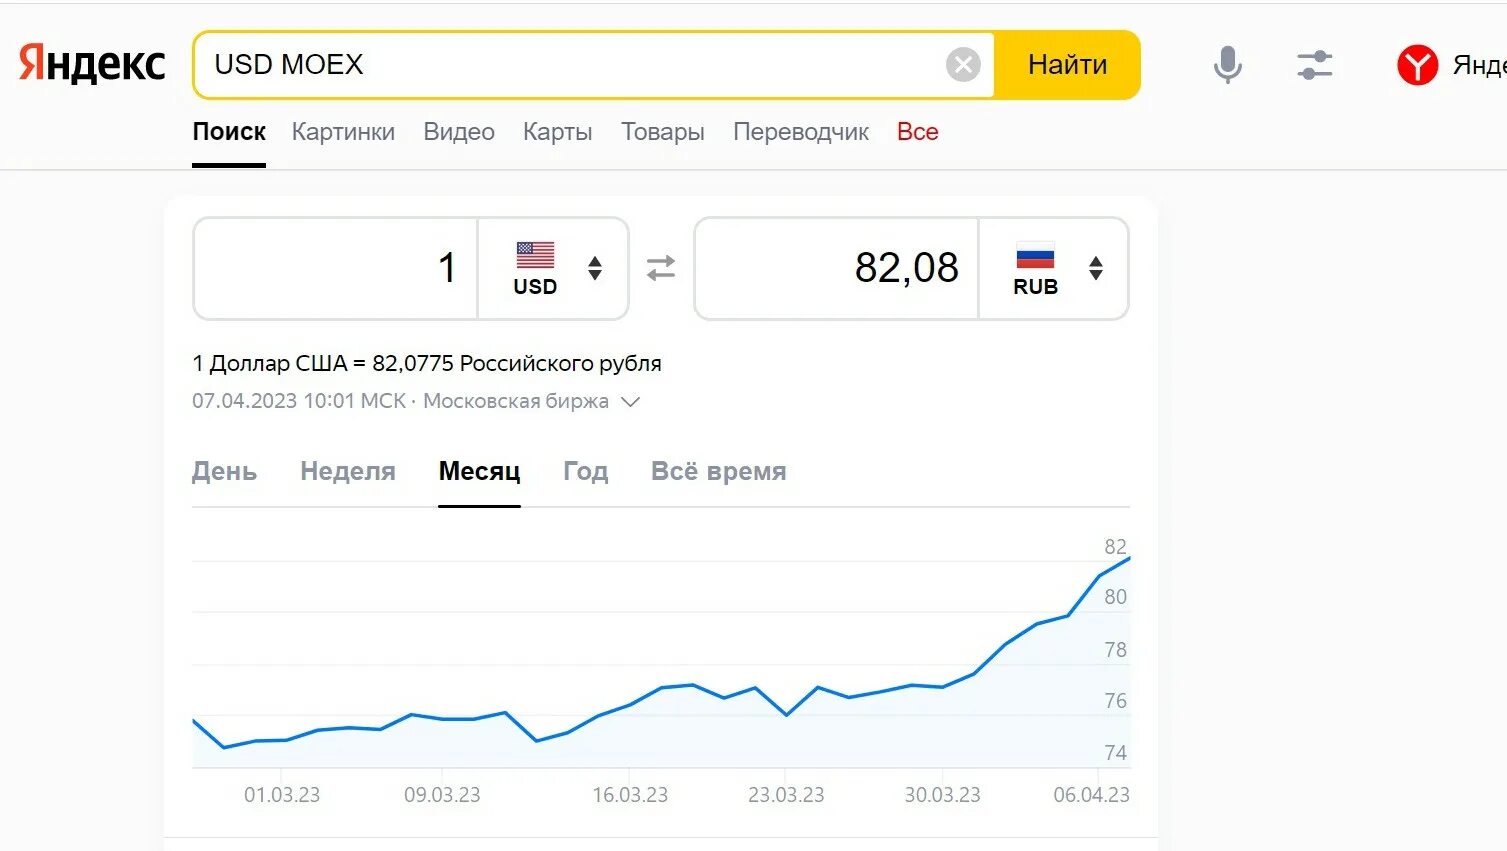This screenshot has width=1507, height=851.
Task: Click the red Yandex browser icon
Action: coord(1417,65)
